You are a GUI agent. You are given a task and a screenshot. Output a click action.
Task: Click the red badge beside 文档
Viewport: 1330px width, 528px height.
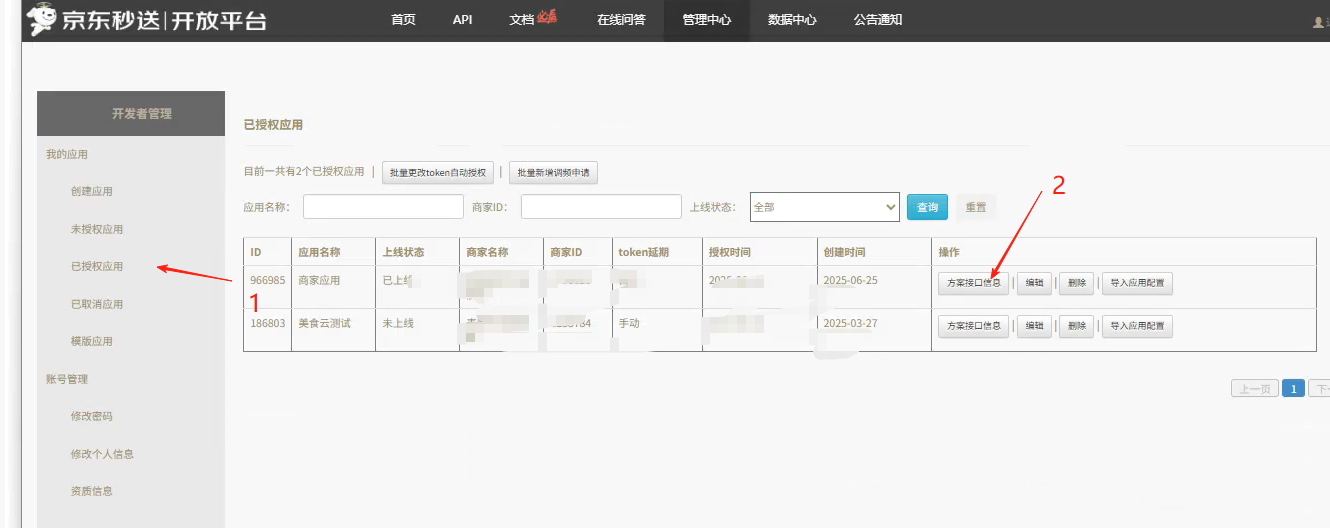click(547, 16)
